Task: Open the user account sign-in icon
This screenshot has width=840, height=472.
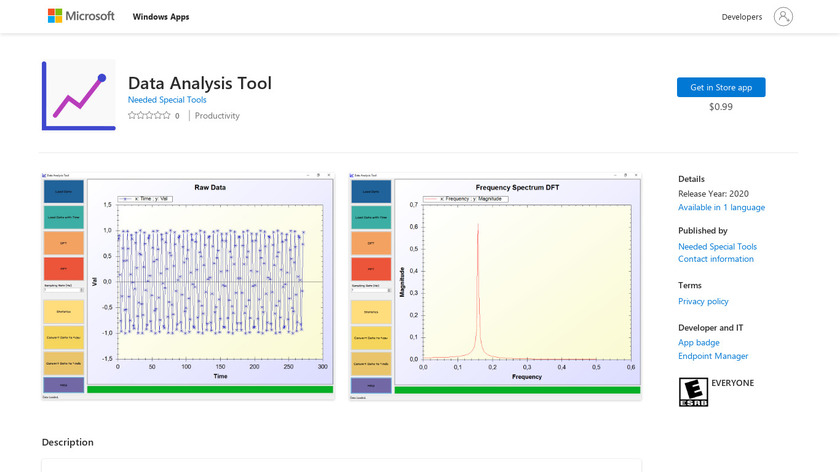Action: coord(783,16)
